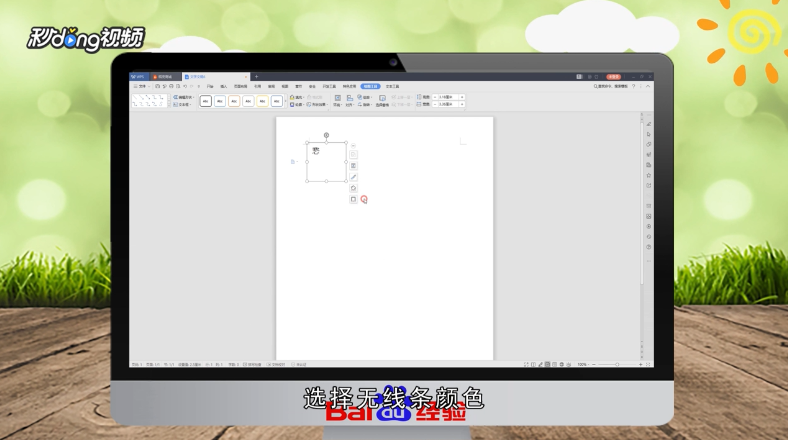The width and height of the screenshot is (788, 440).
Task: Apply the orange outline Abc shape style
Action: click(x=234, y=101)
